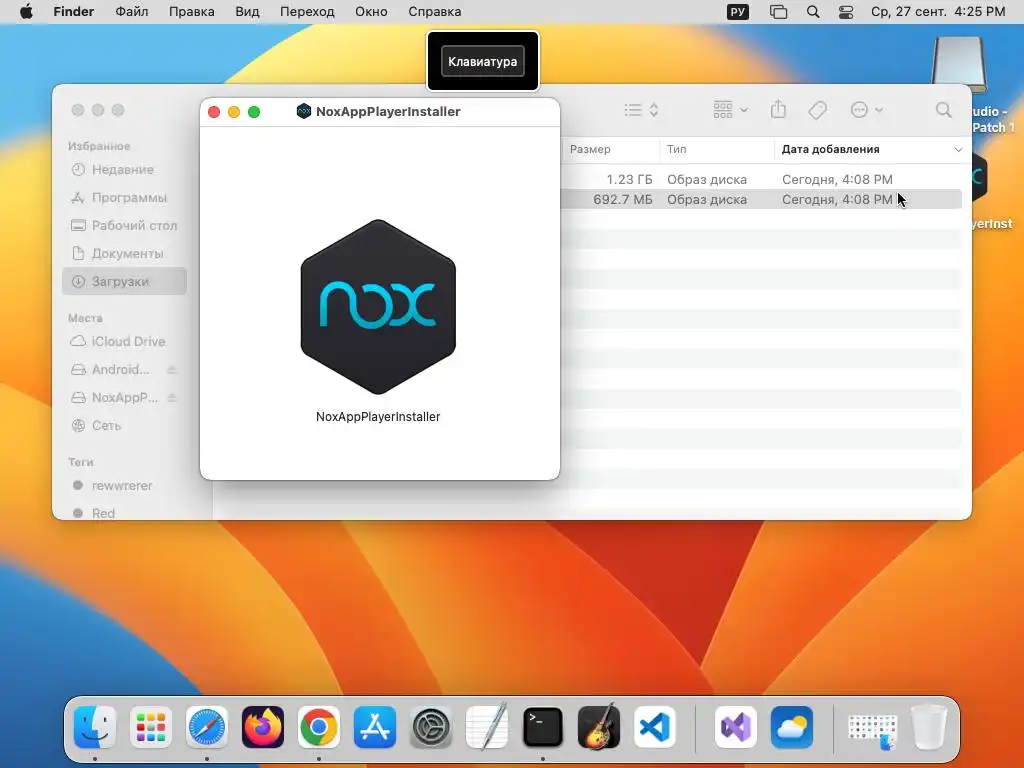Sort by Размер column header

[x=590, y=149]
